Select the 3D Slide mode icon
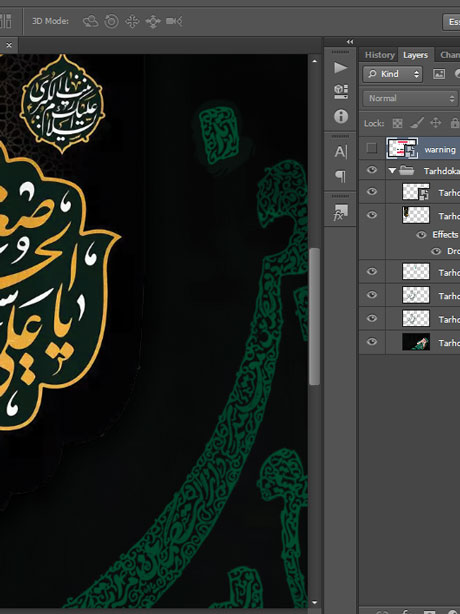 (x=153, y=21)
